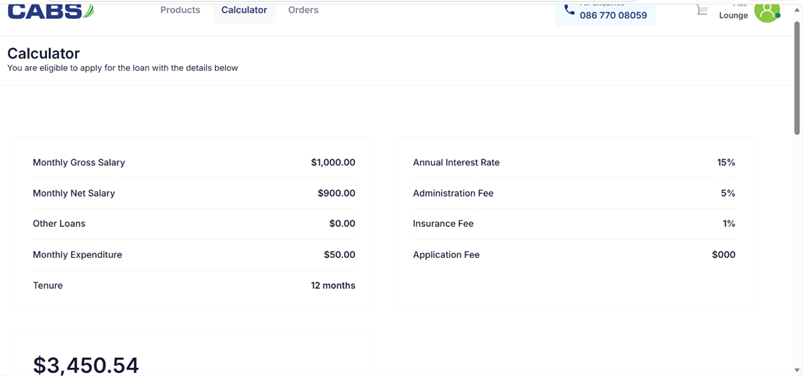Select the 5% administration fee value
This screenshot has height=376, width=804.
pos(728,193)
